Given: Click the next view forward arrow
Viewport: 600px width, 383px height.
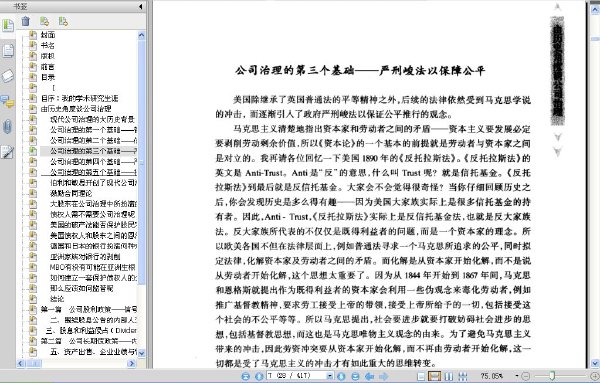Looking at the screenshot, I should tap(383, 376).
